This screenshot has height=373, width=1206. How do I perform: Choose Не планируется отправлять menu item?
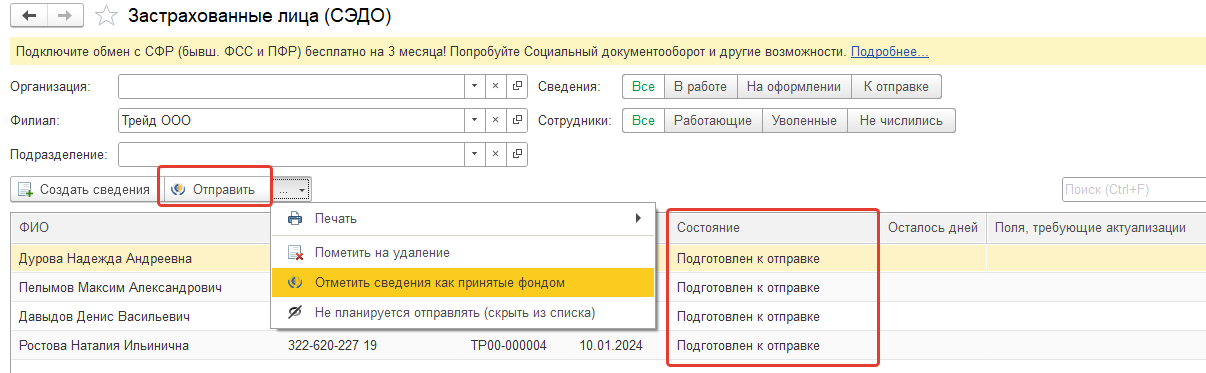(x=464, y=313)
